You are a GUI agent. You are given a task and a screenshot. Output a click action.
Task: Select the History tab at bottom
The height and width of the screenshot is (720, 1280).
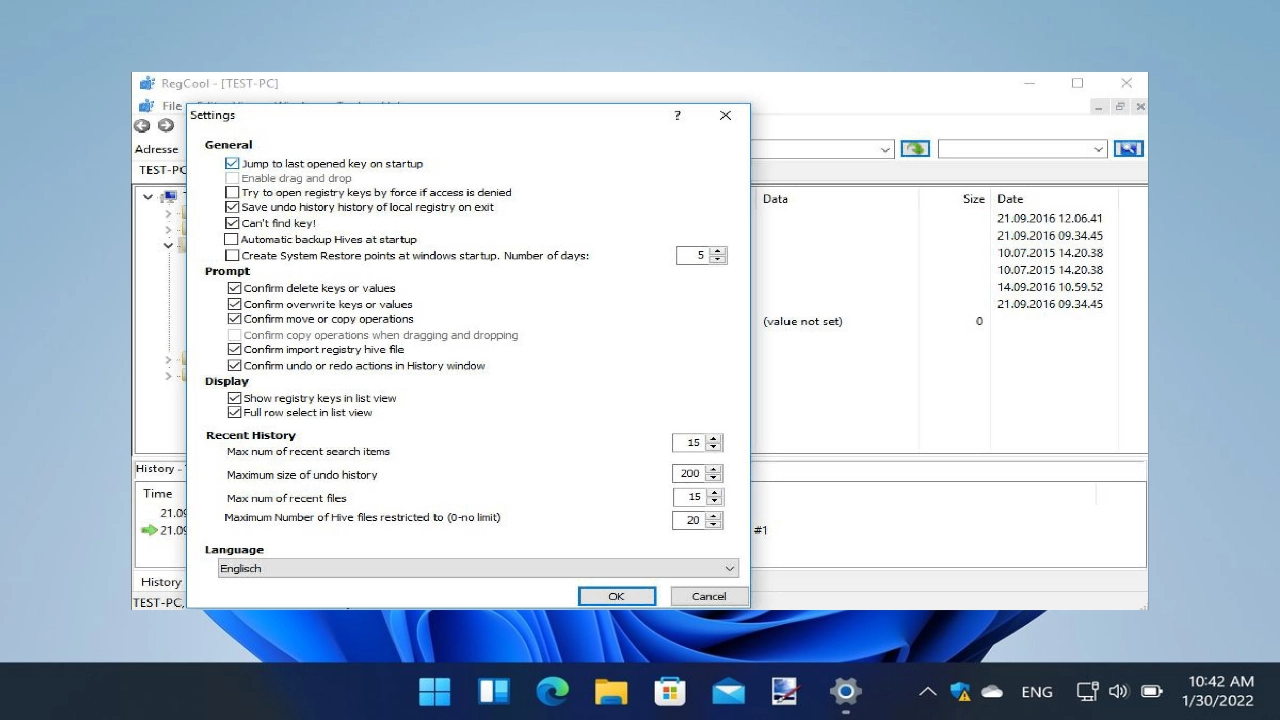click(161, 582)
